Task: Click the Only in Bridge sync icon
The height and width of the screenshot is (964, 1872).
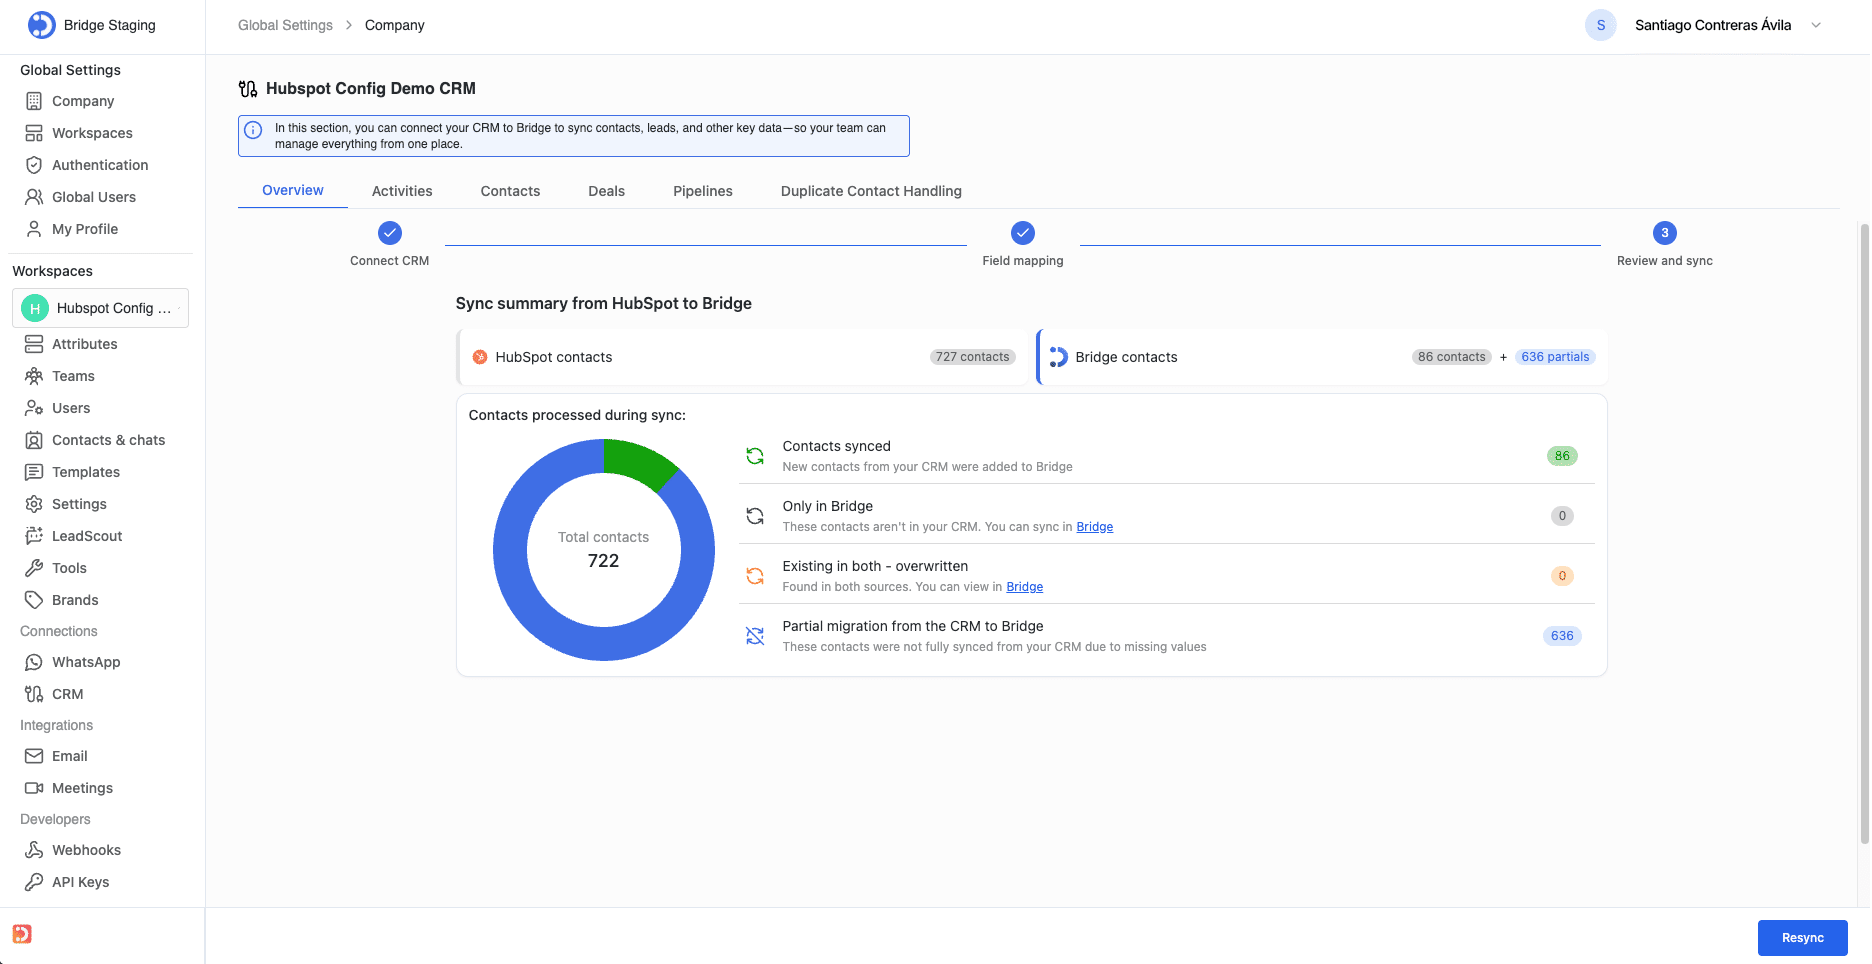Action: click(755, 516)
